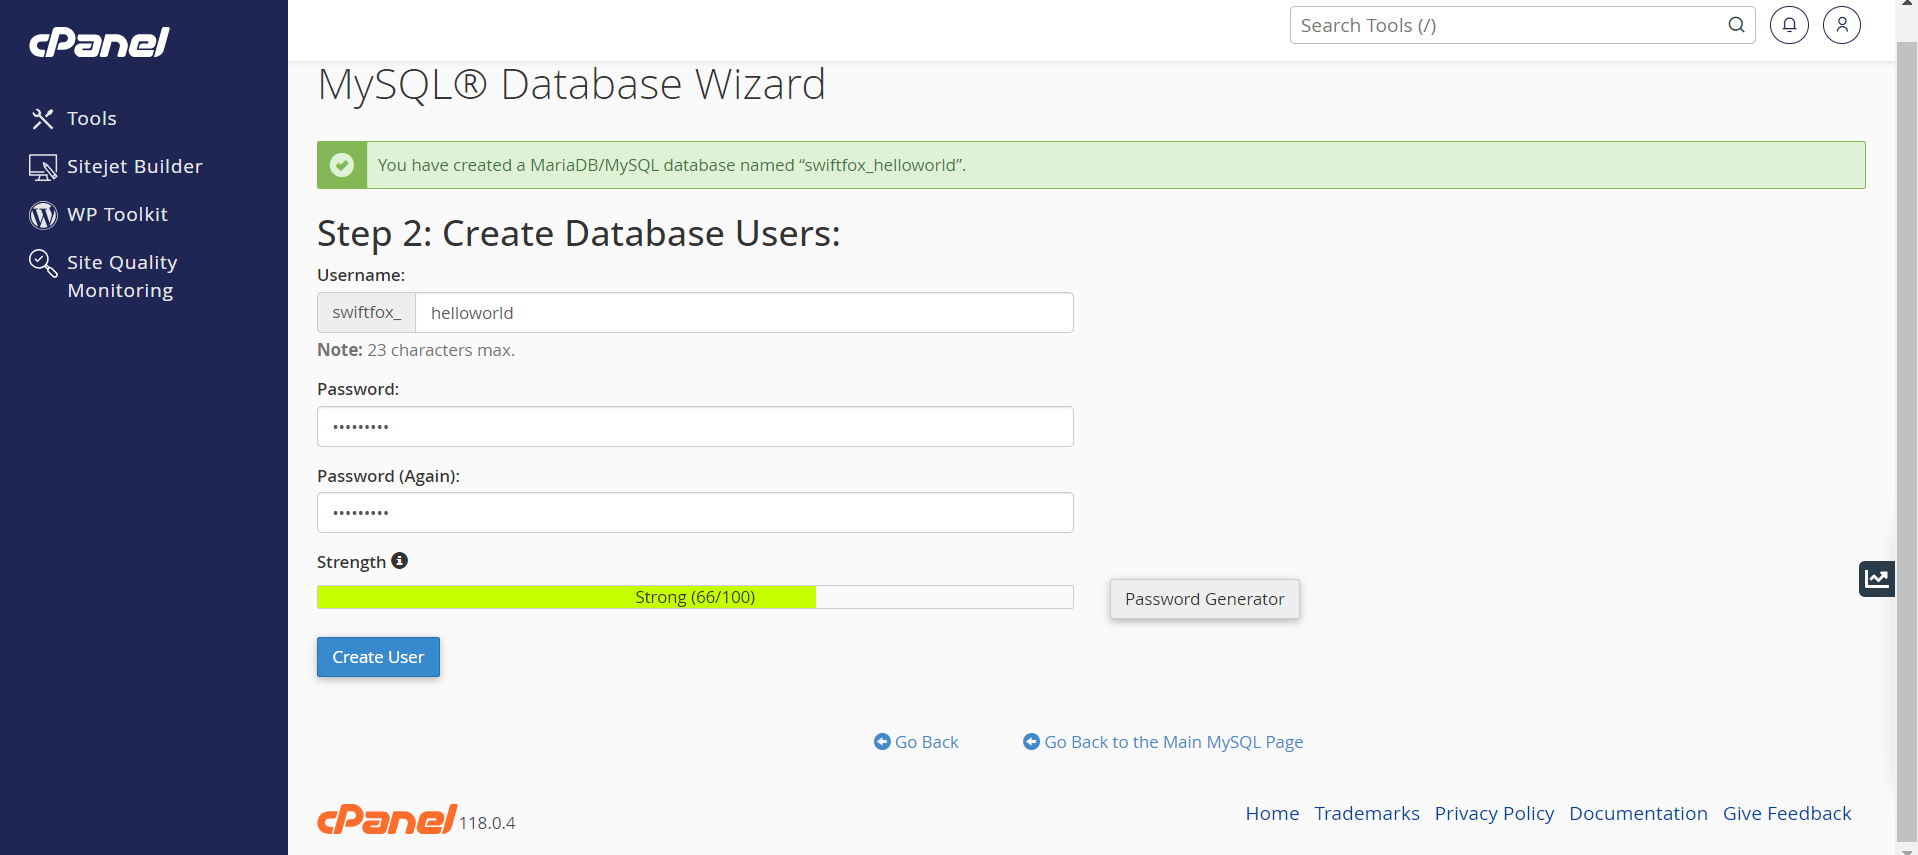1918x855 pixels.
Task: Open the Home footer link
Action: (x=1272, y=814)
